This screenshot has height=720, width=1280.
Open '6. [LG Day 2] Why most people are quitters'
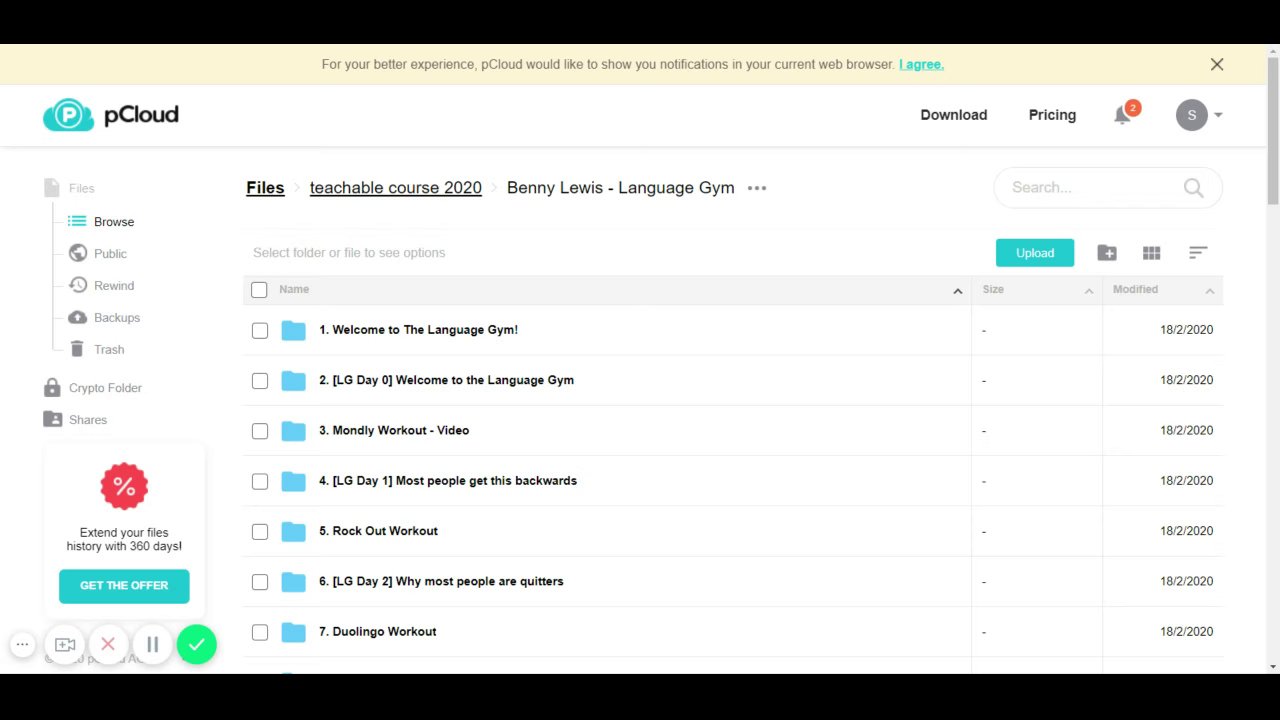tap(441, 581)
